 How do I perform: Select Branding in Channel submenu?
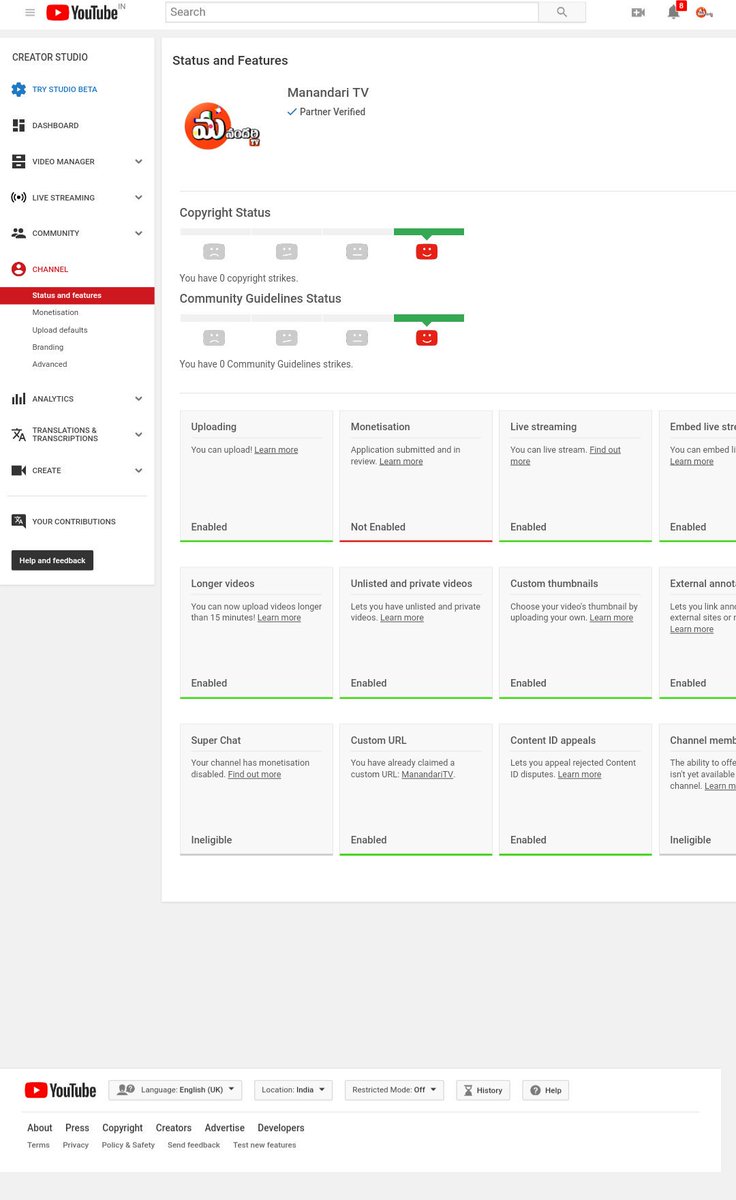[48, 347]
